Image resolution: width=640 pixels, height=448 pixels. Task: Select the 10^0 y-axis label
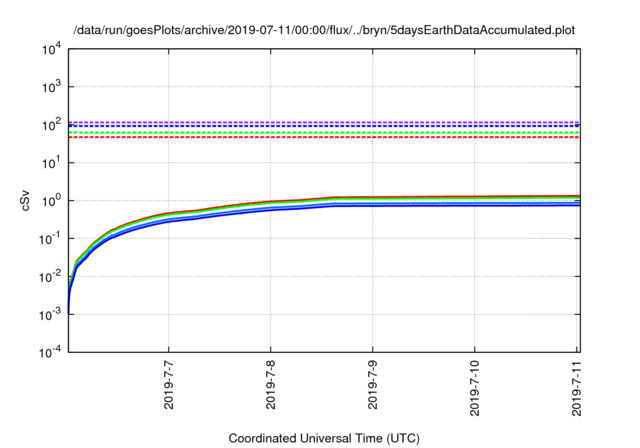pyautogui.click(x=52, y=201)
